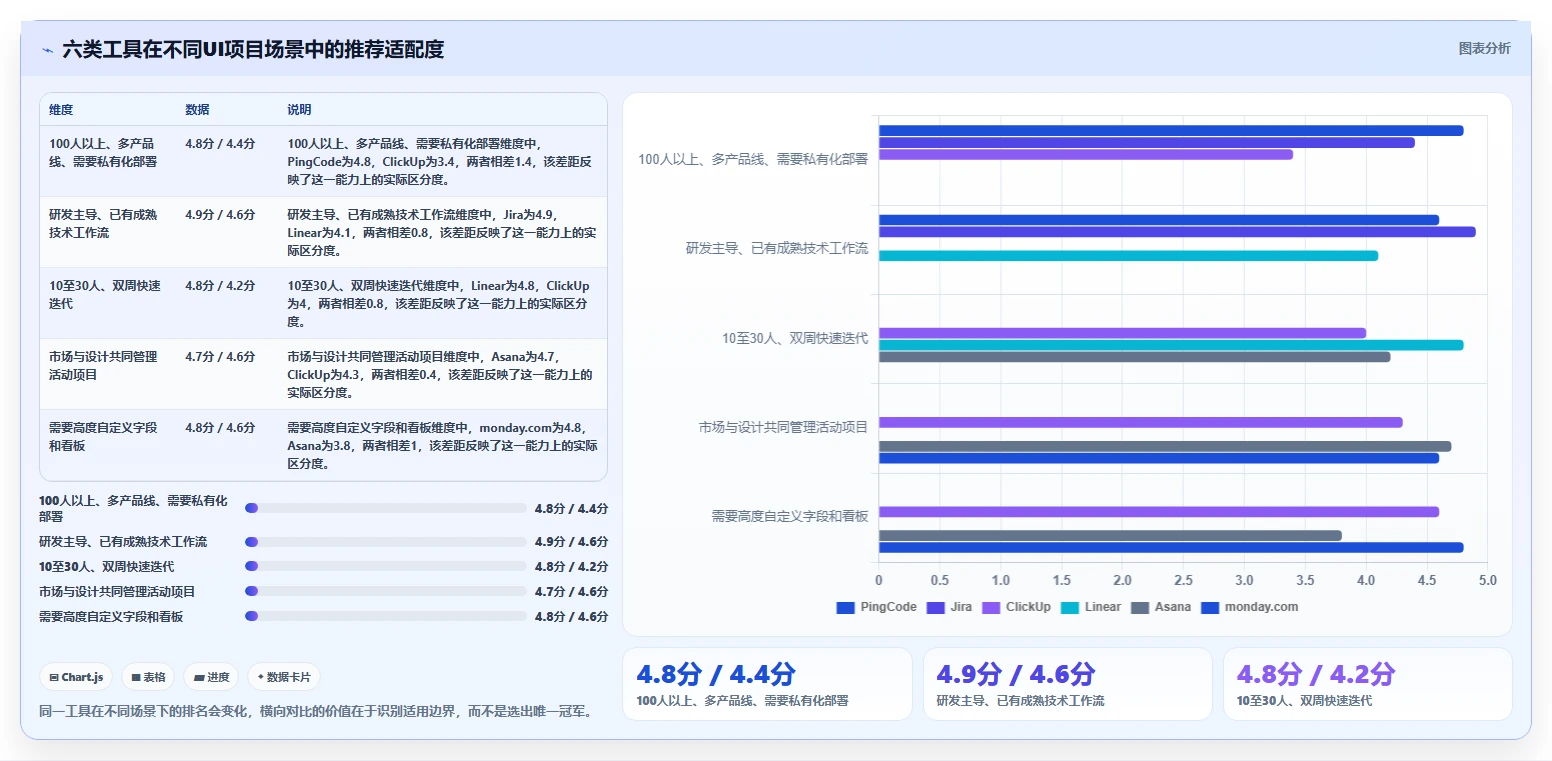Click the purple ClickUp bar in 100人以上 chart group
This screenshot has width=1552, height=761.
pyautogui.click(x=1086, y=155)
